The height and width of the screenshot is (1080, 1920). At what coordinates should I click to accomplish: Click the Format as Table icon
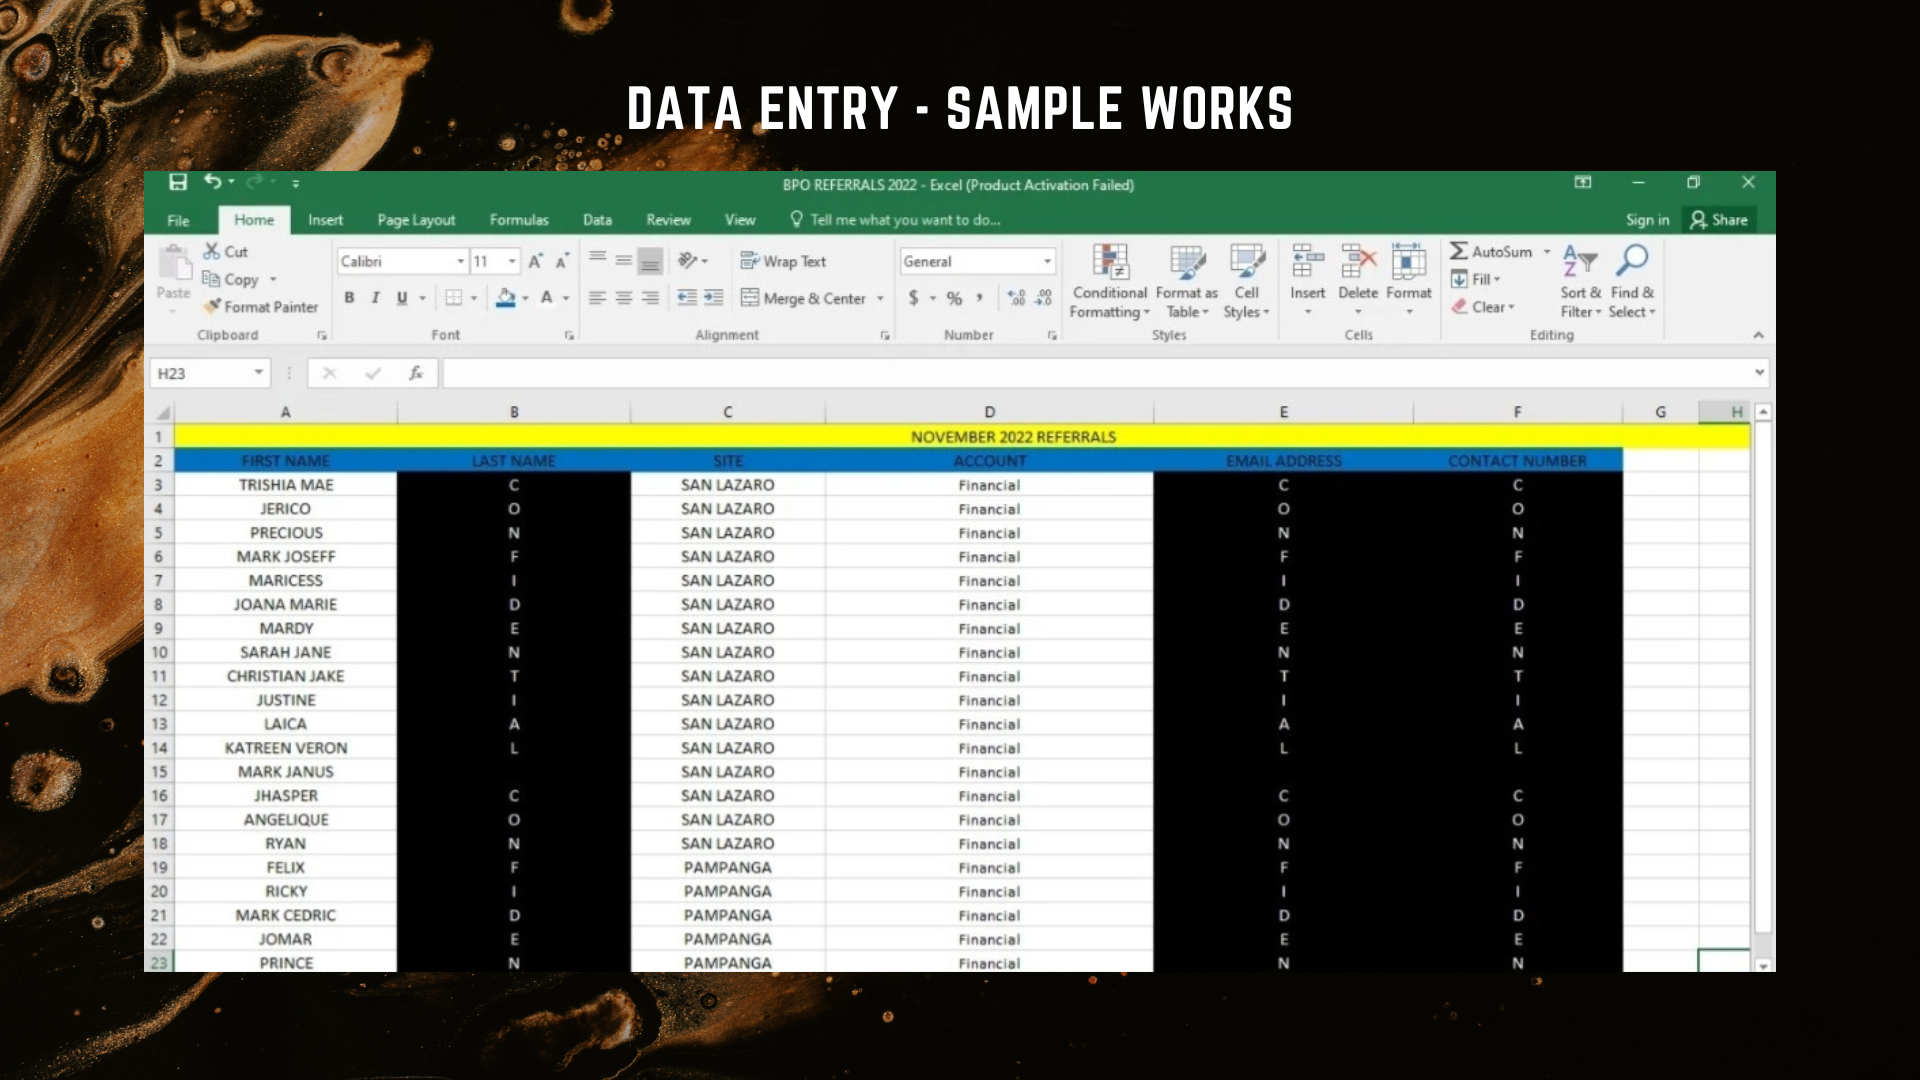(1187, 262)
